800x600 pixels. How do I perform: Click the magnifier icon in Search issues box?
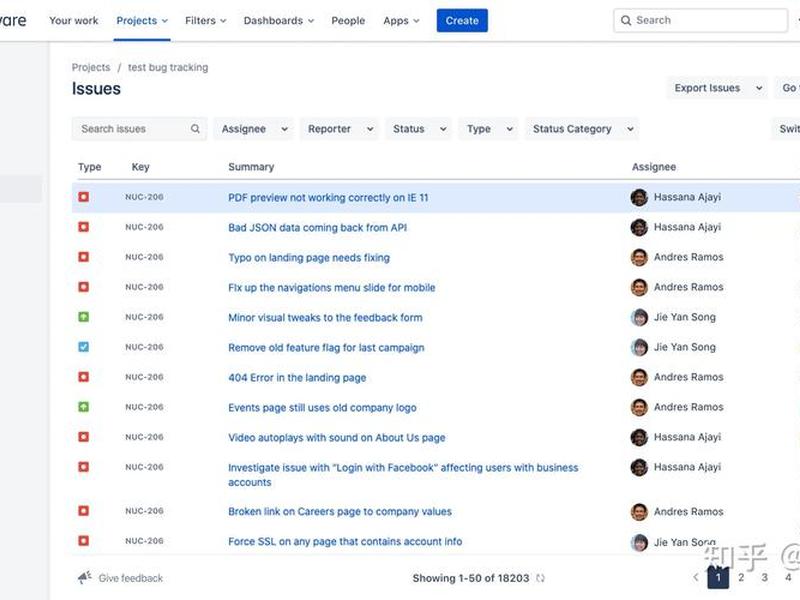pos(195,129)
